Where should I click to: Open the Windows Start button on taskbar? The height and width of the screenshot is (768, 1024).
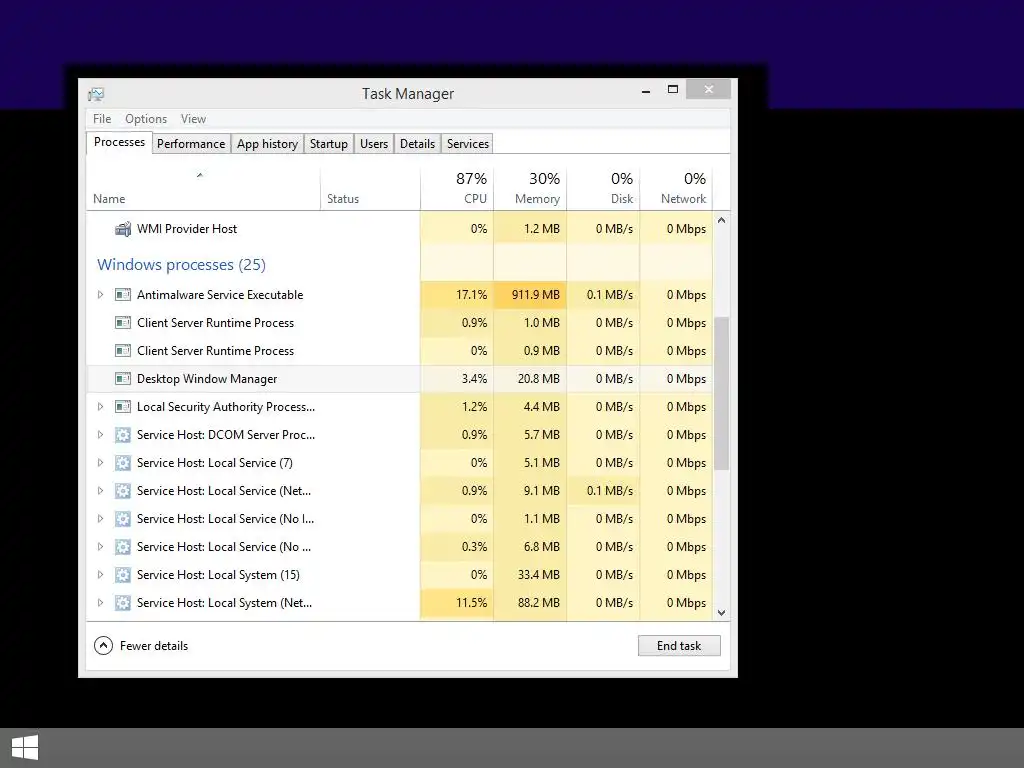[25, 748]
